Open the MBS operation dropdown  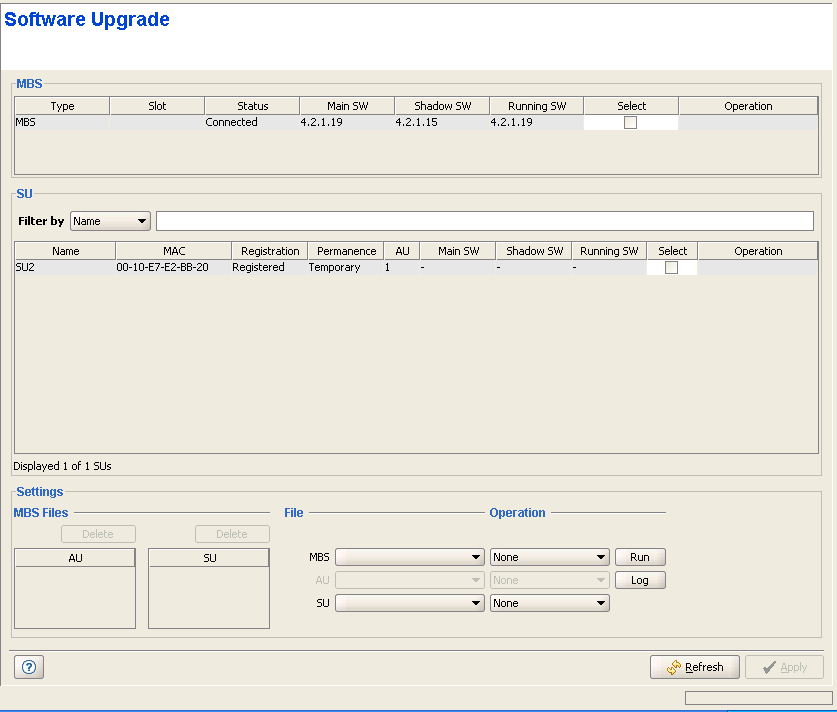(x=549, y=557)
